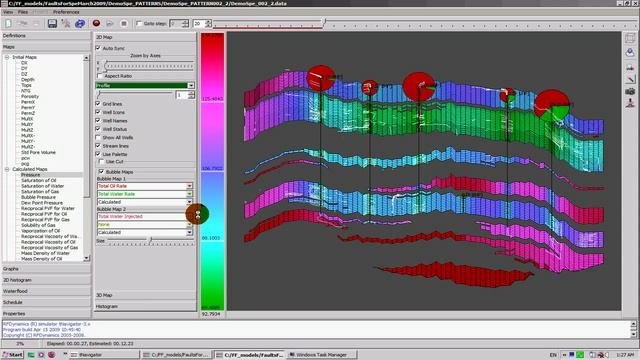Viewport: 640px width, 360px height.
Task: Open the Properties panel tab
Action: (x=46, y=313)
